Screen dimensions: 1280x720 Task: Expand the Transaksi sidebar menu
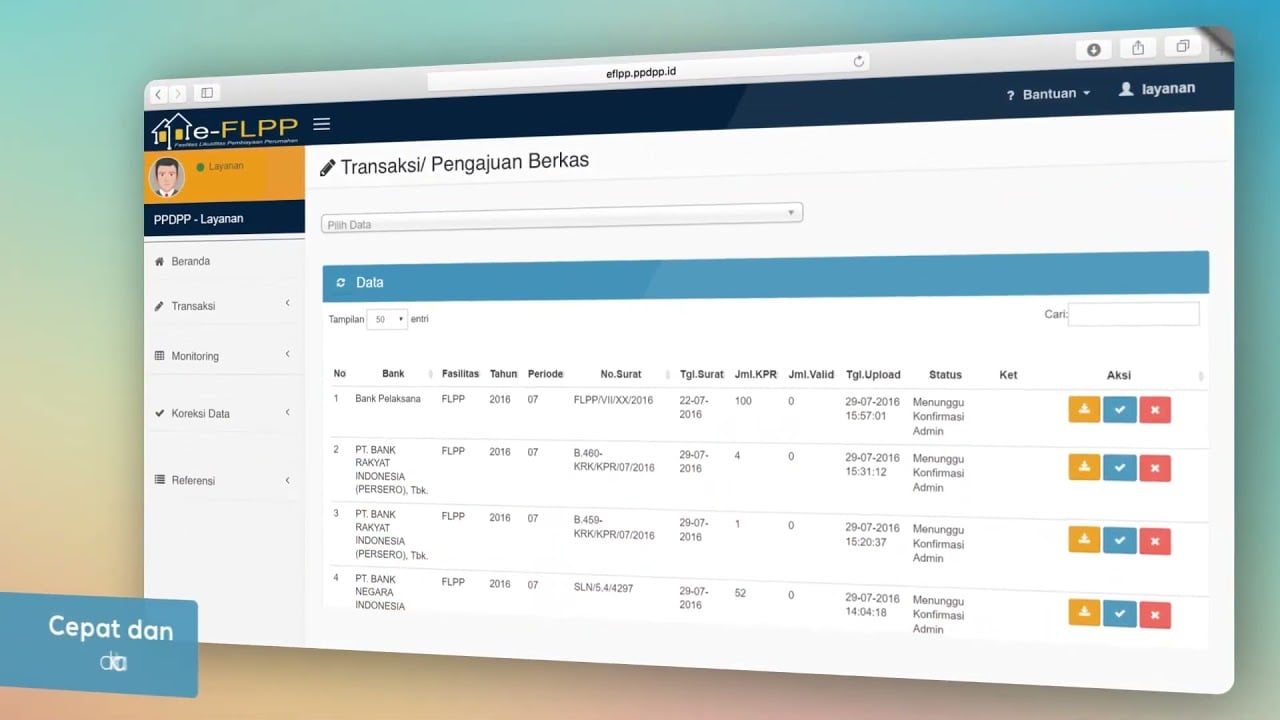tap(193, 306)
